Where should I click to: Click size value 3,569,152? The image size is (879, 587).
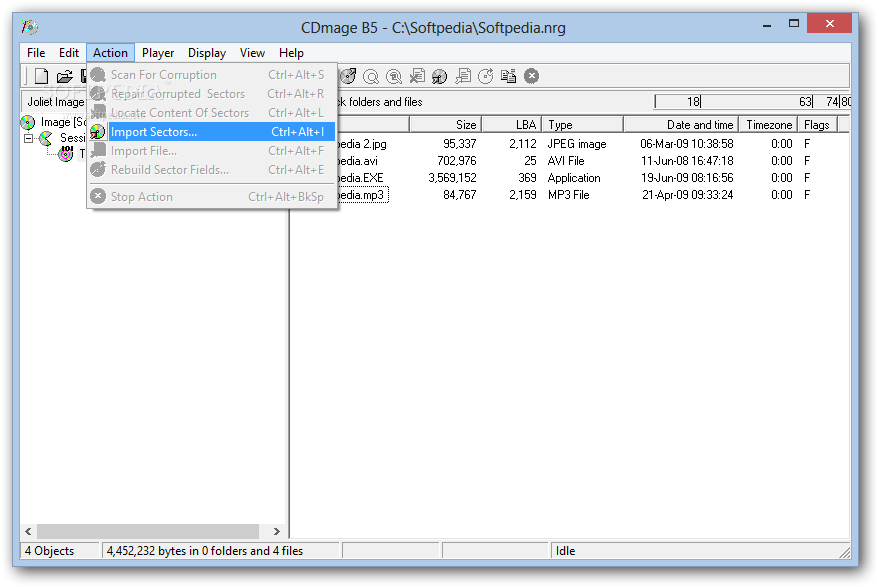tap(452, 178)
